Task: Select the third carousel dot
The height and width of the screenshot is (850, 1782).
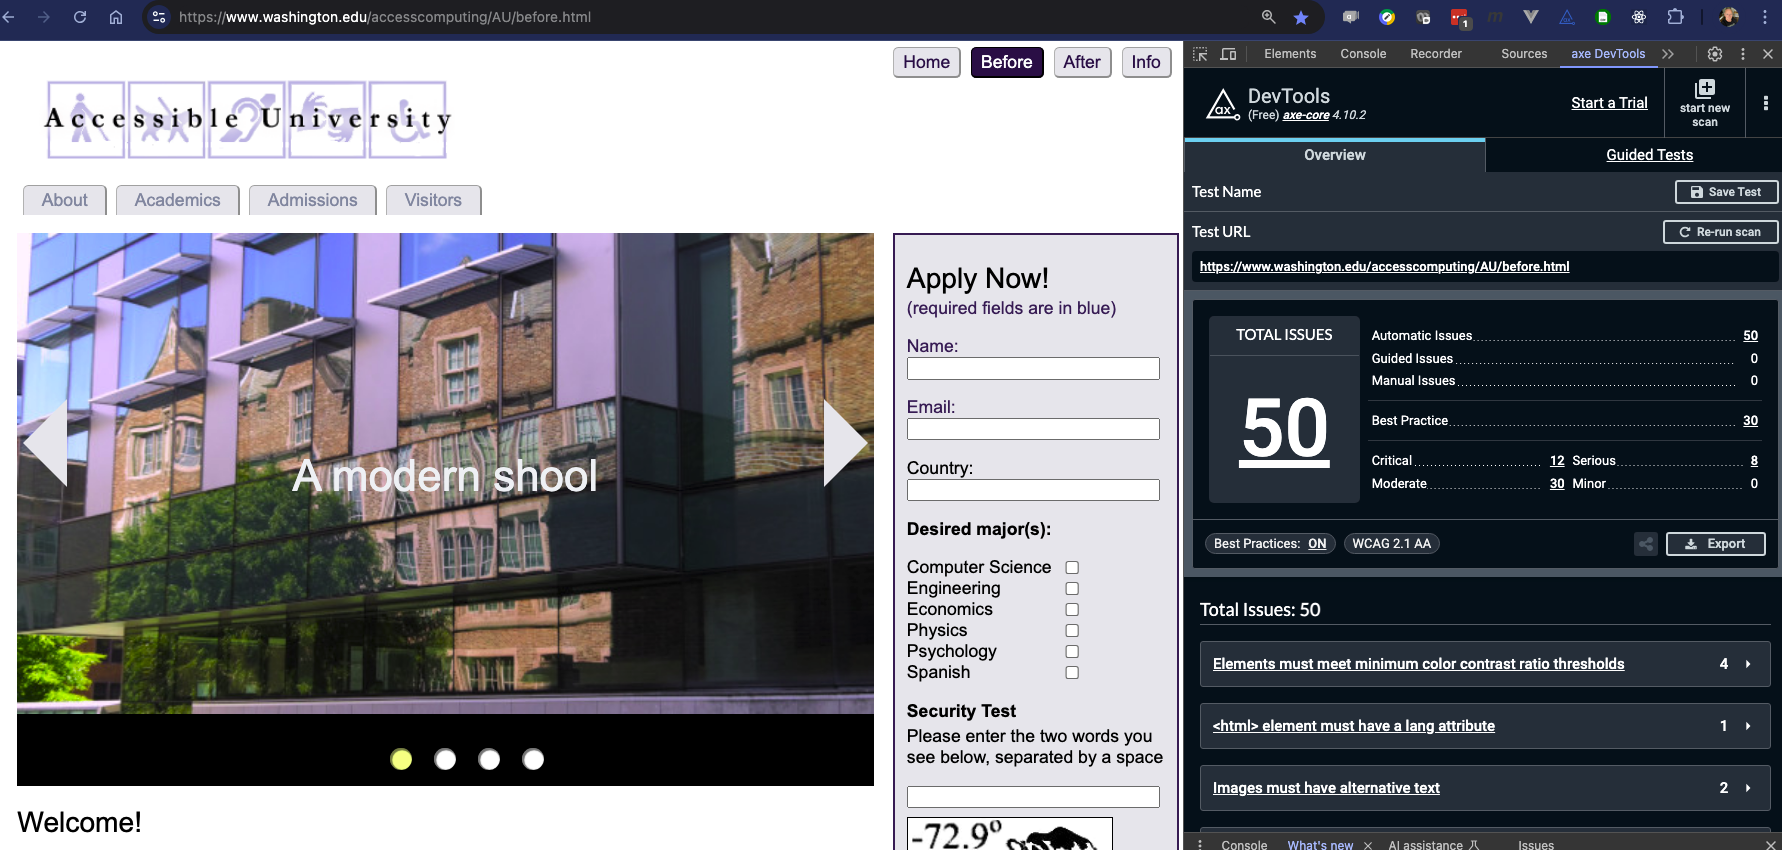Action: point(489,760)
